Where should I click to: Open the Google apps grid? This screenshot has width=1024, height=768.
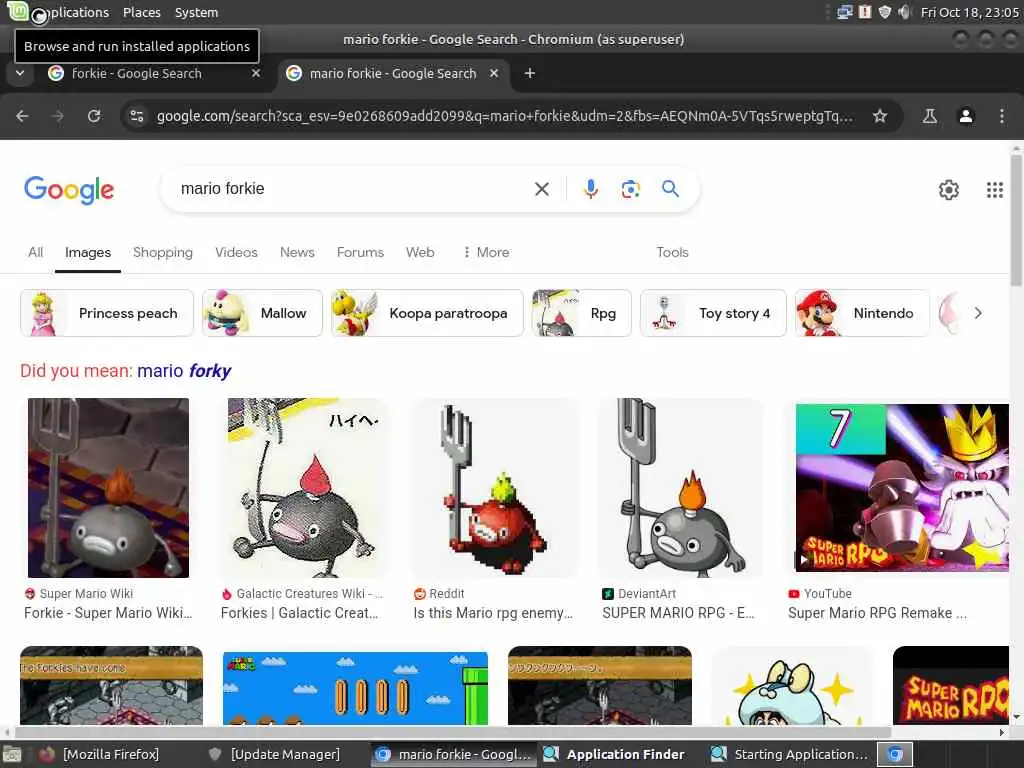click(x=994, y=189)
